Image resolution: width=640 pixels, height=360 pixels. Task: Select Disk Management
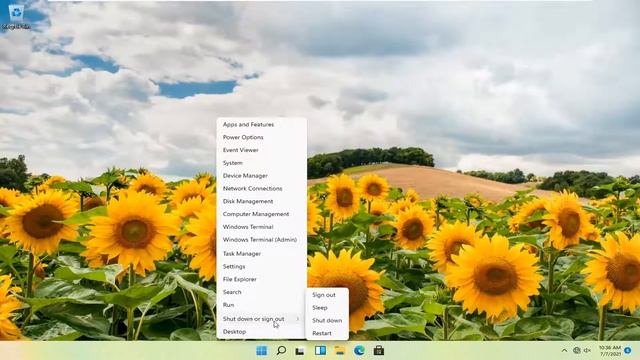pyautogui.click(x=262, y=201)
